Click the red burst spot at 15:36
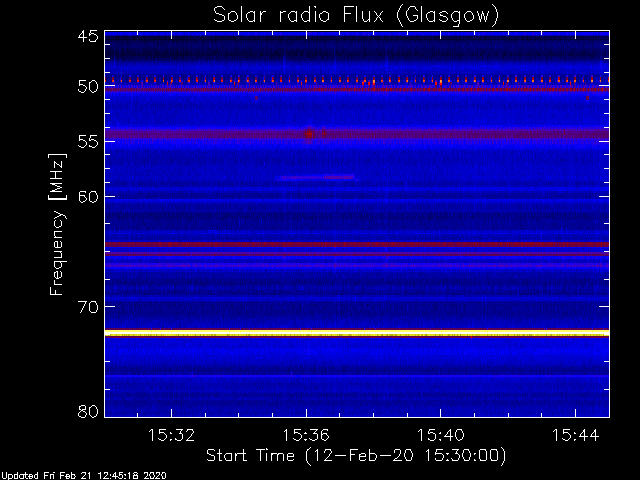This screenshot has height=480, width=640. coord(309,134)
